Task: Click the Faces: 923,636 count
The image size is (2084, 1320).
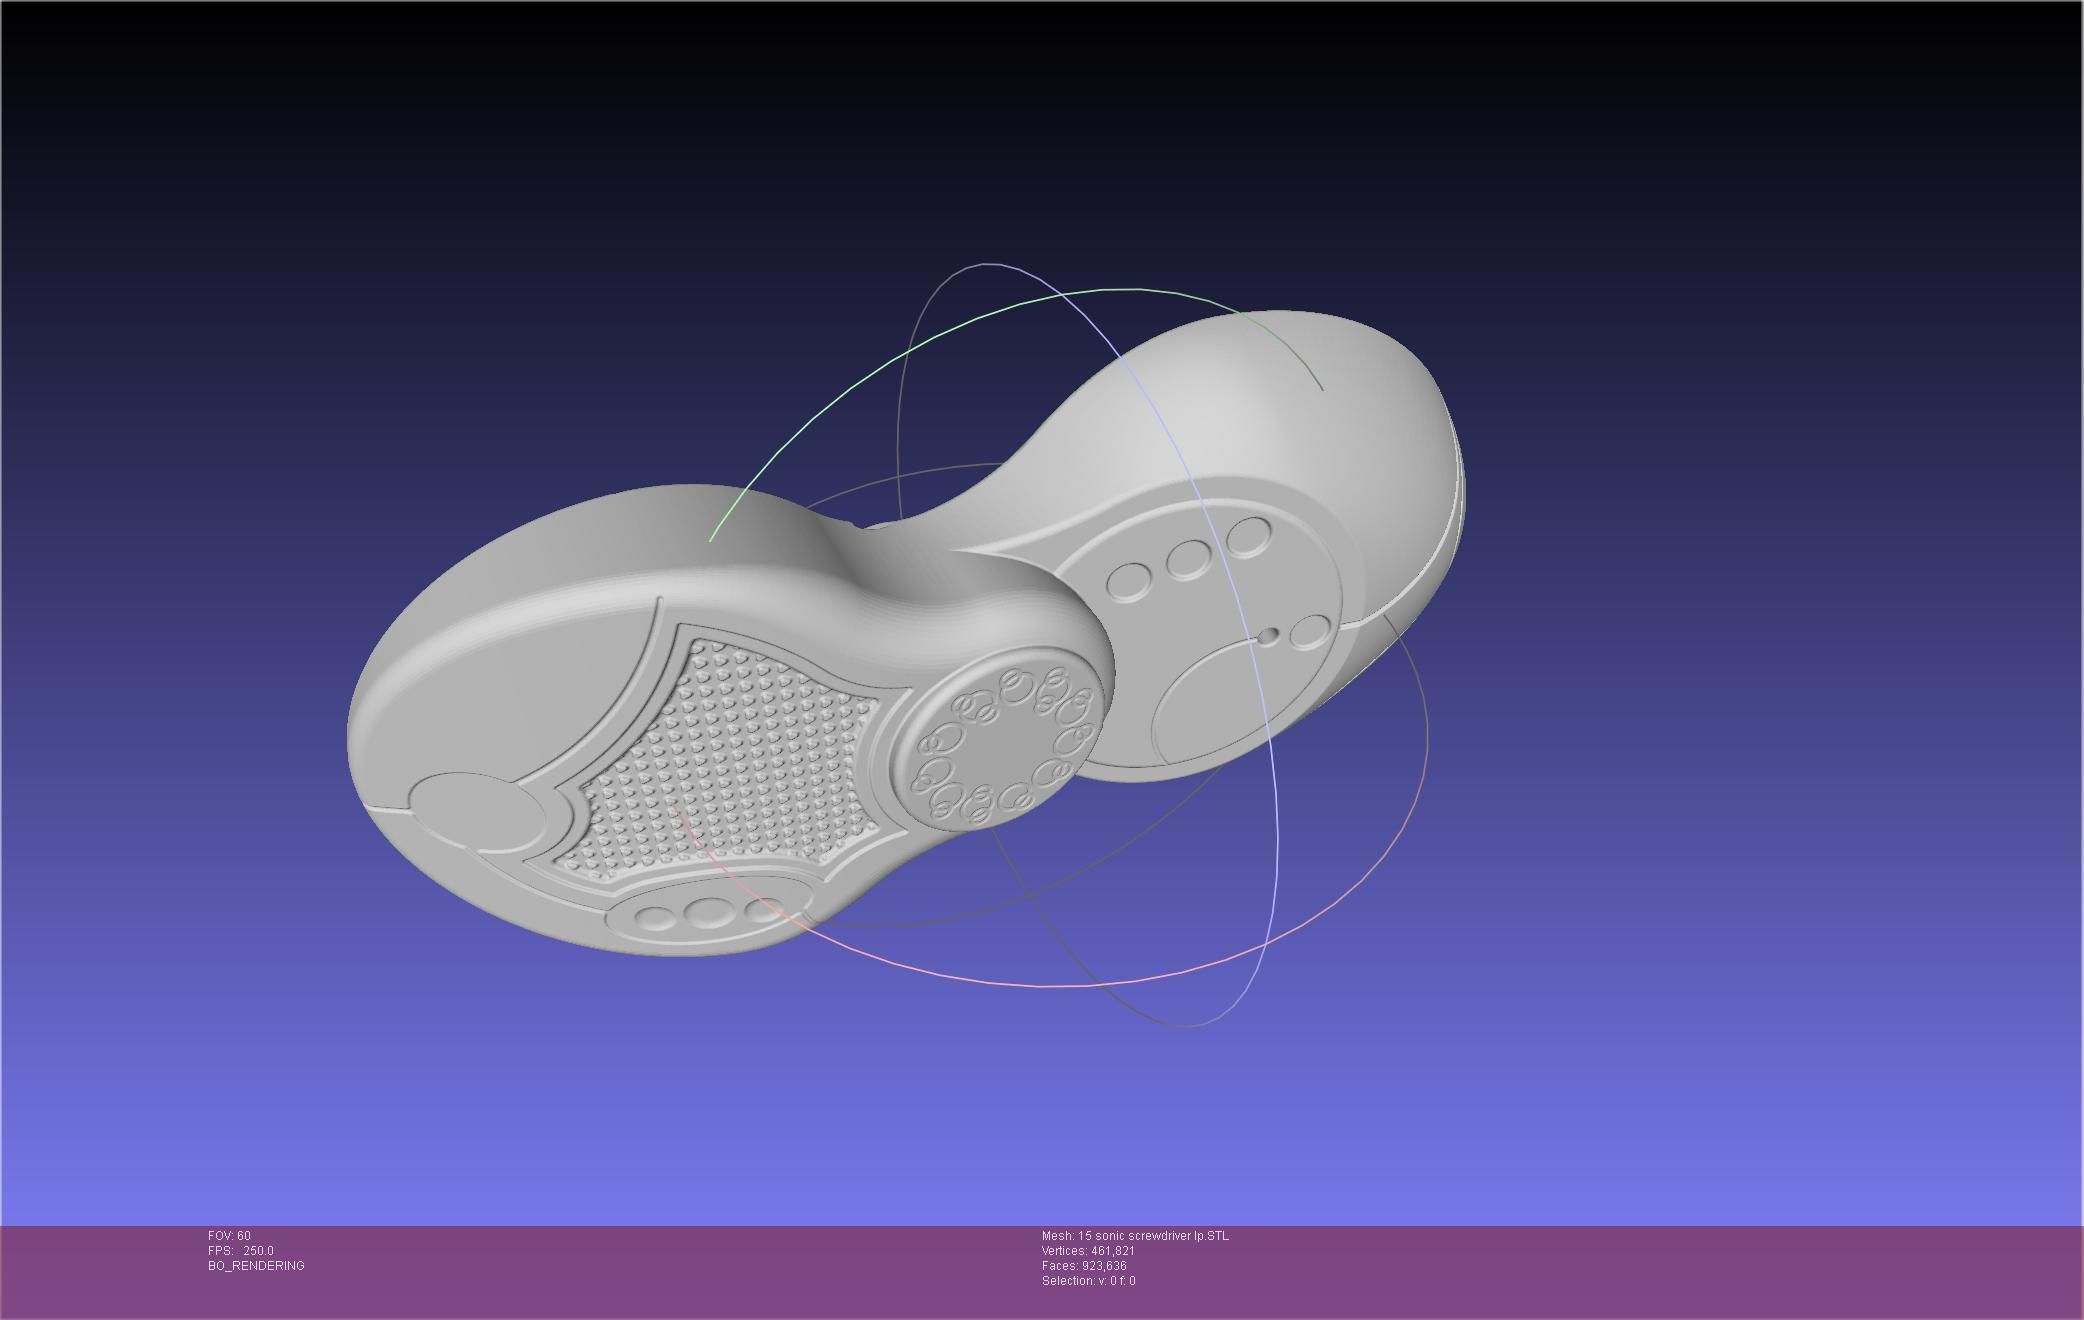Action: click(x=1084, y=1266)
